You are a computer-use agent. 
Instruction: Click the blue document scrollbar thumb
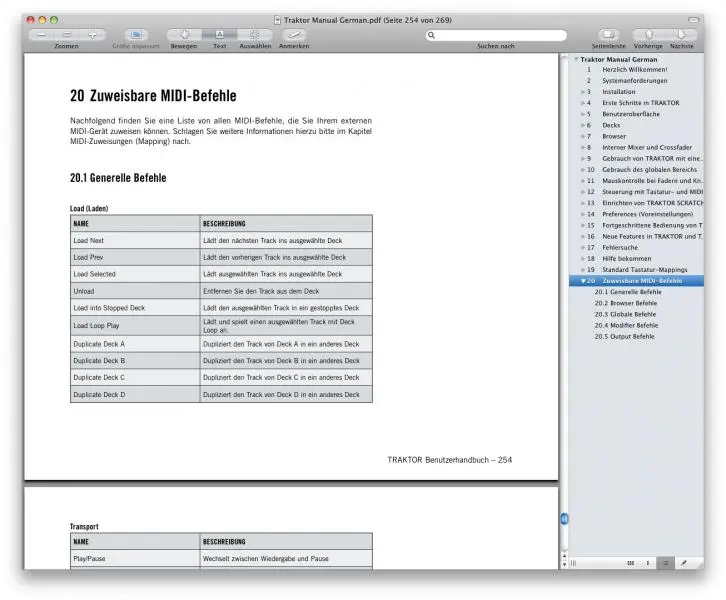tap(564, 518)
